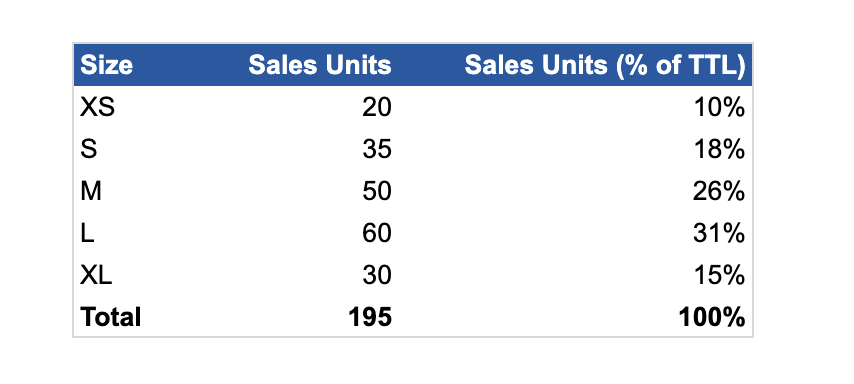Select the XL sales units value 30
Screen dimensions: 854x384
[x=377, y=276]
